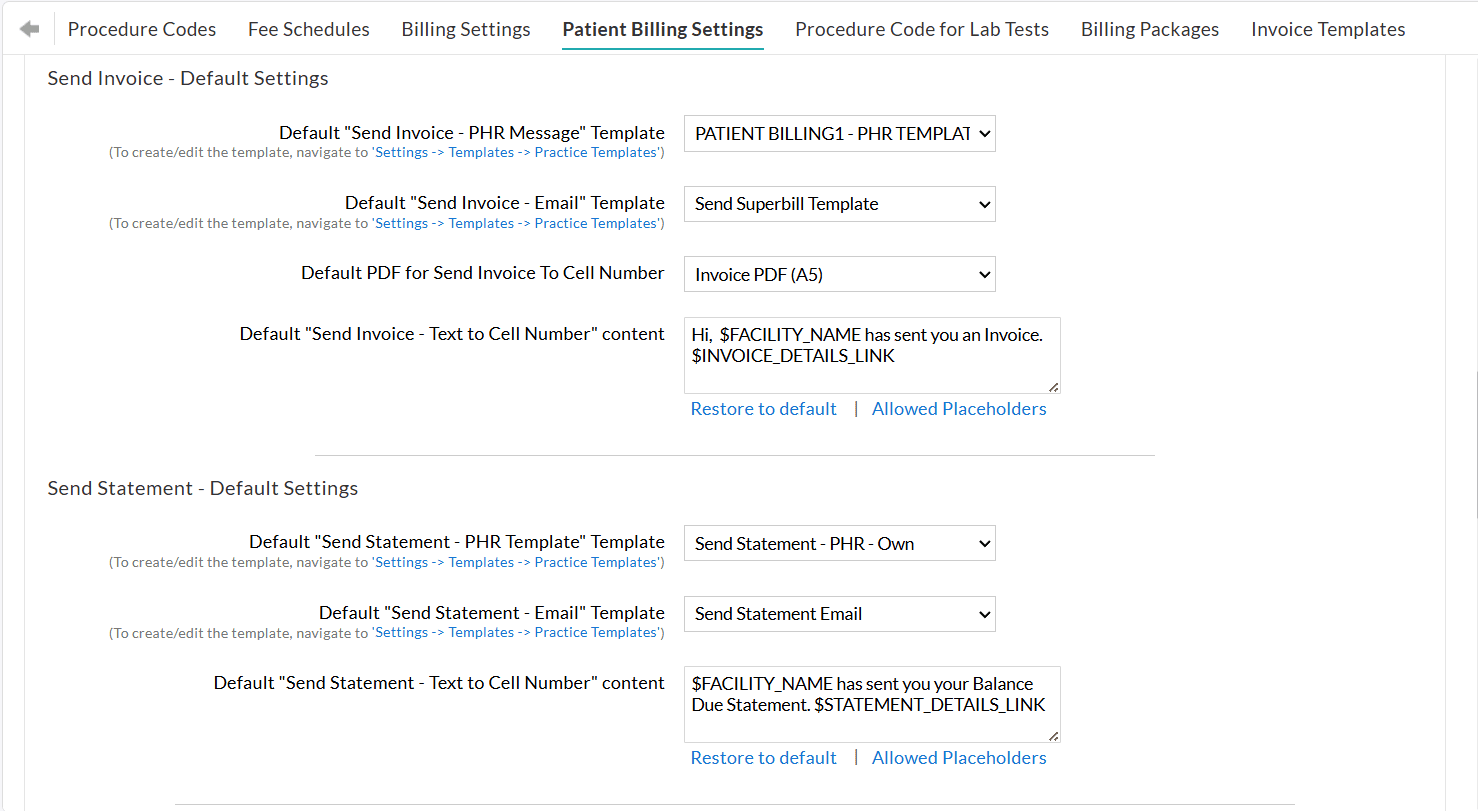Expand the Default PDF for Send Invoice dropdown

(x=839, y=274)
